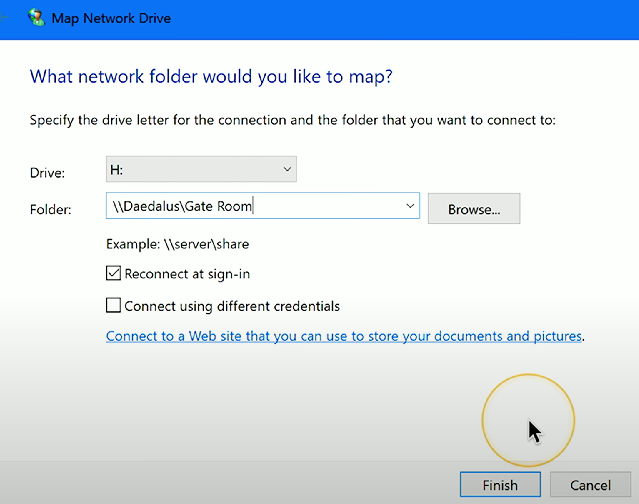639x504 pixels.
Task: Click the 'Connect using different credentials' label text
Action: pos(232,306)
